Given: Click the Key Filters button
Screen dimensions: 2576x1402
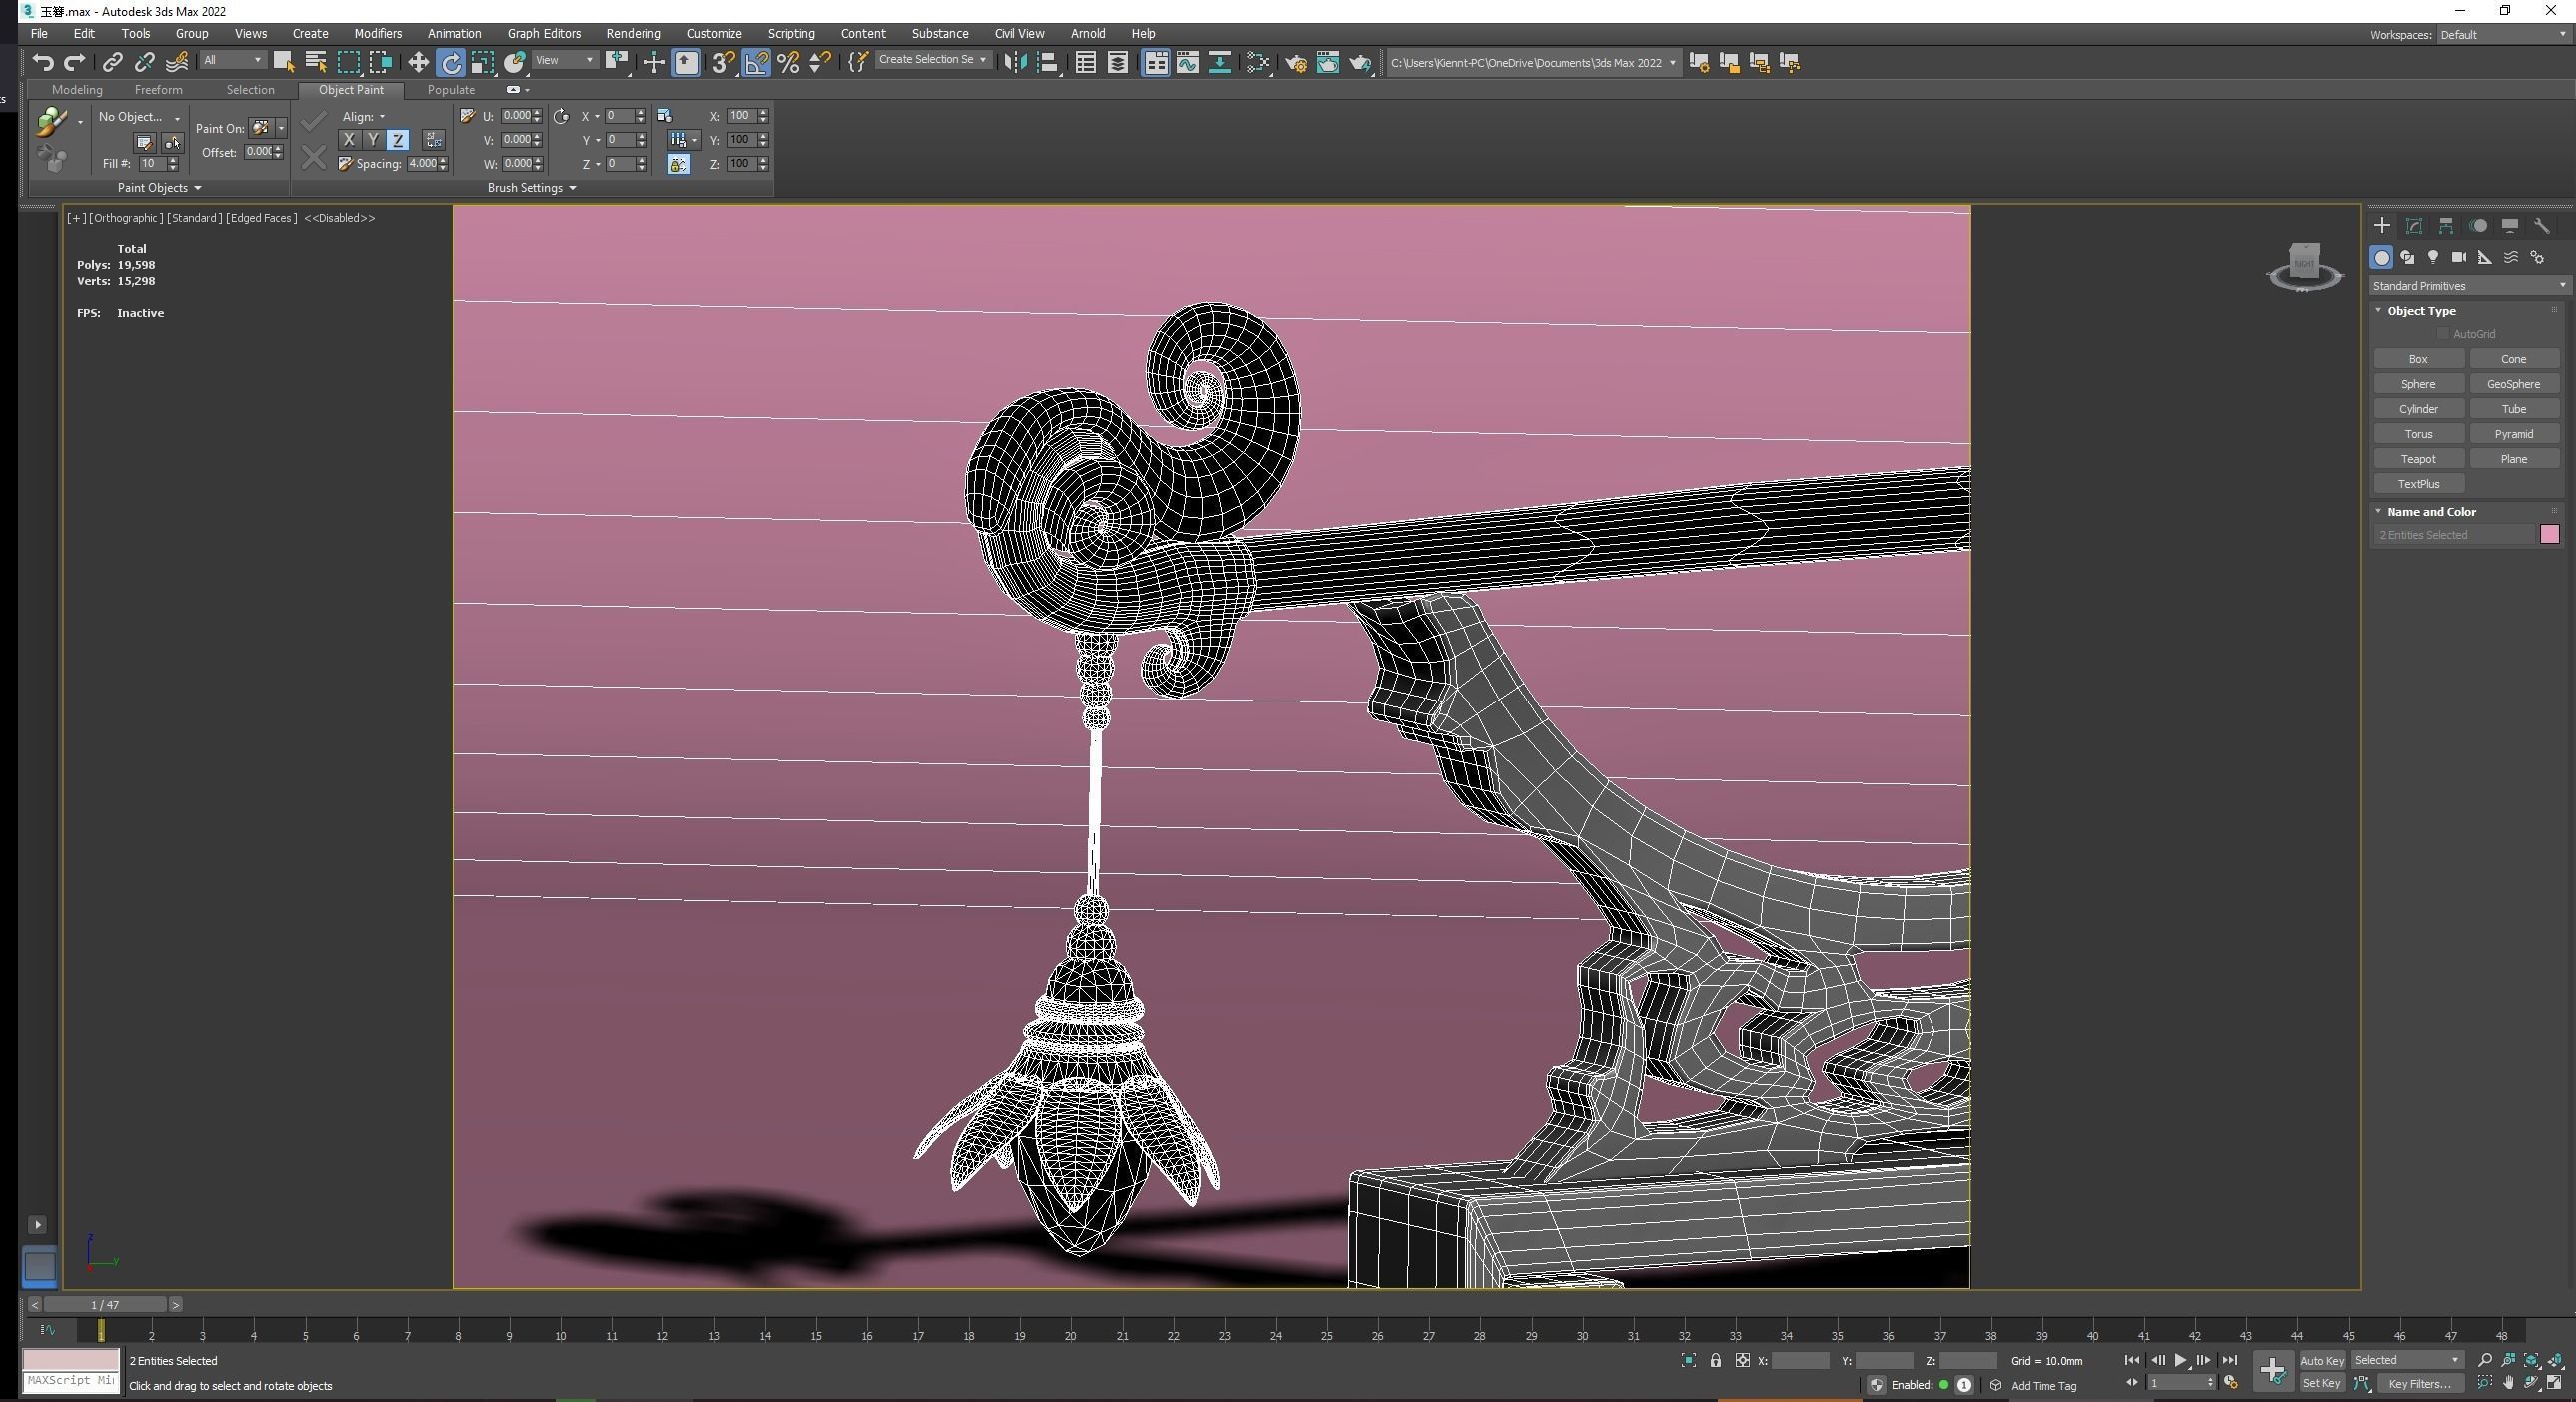Looking at the screenshot, I should tap(2418, 1384).
